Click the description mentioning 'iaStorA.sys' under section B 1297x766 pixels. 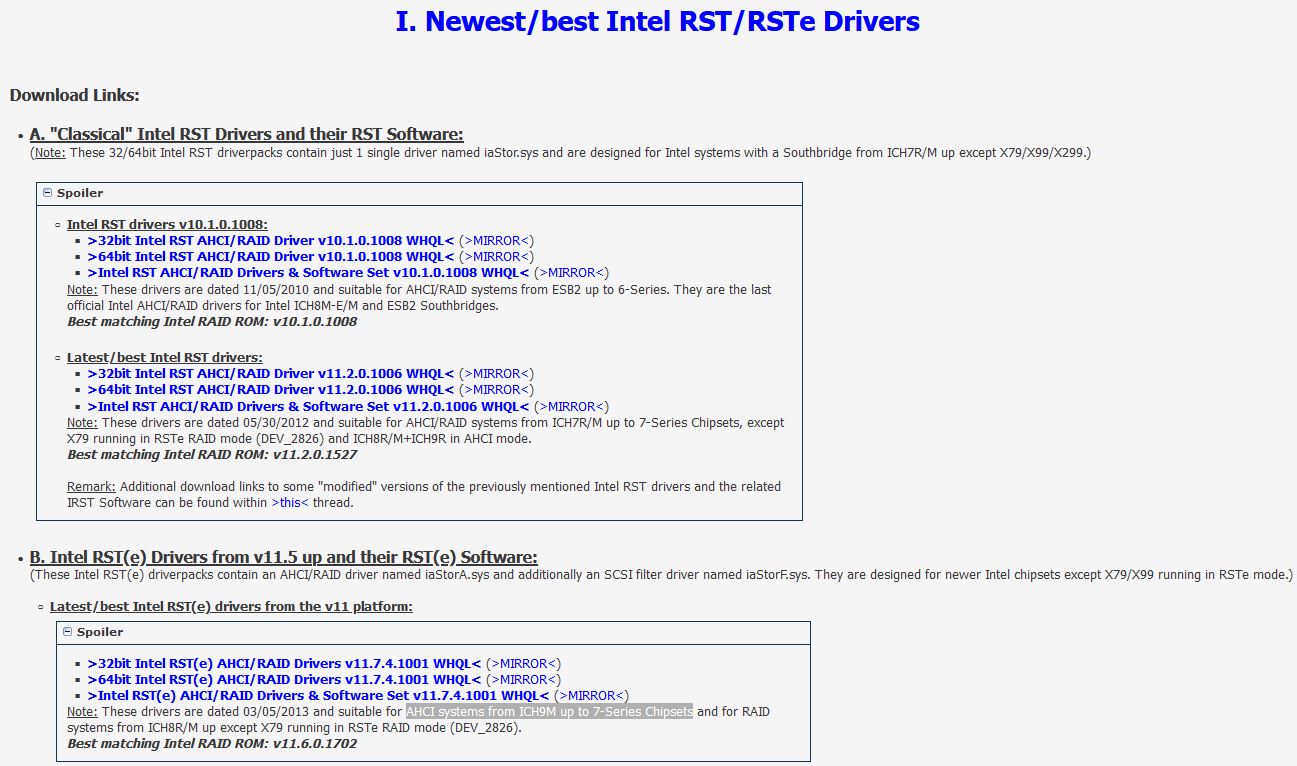(661, 575)
